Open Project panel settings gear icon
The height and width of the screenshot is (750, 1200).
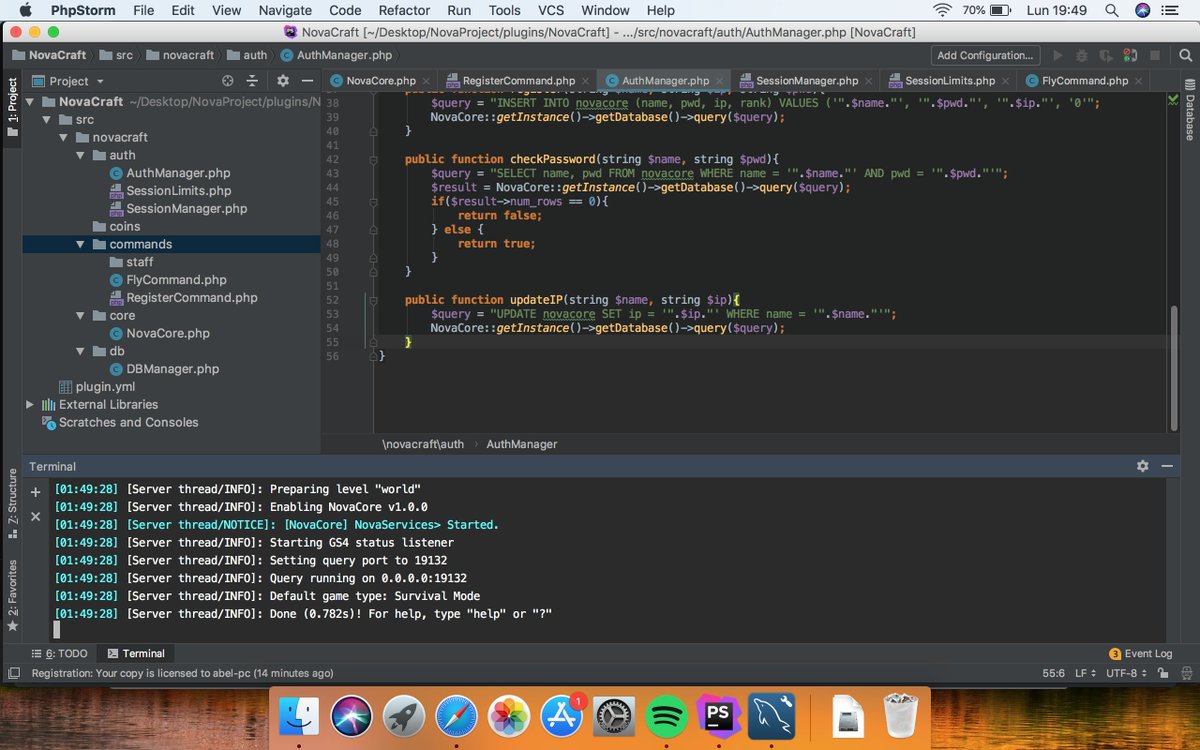click(x=283, y=81)
